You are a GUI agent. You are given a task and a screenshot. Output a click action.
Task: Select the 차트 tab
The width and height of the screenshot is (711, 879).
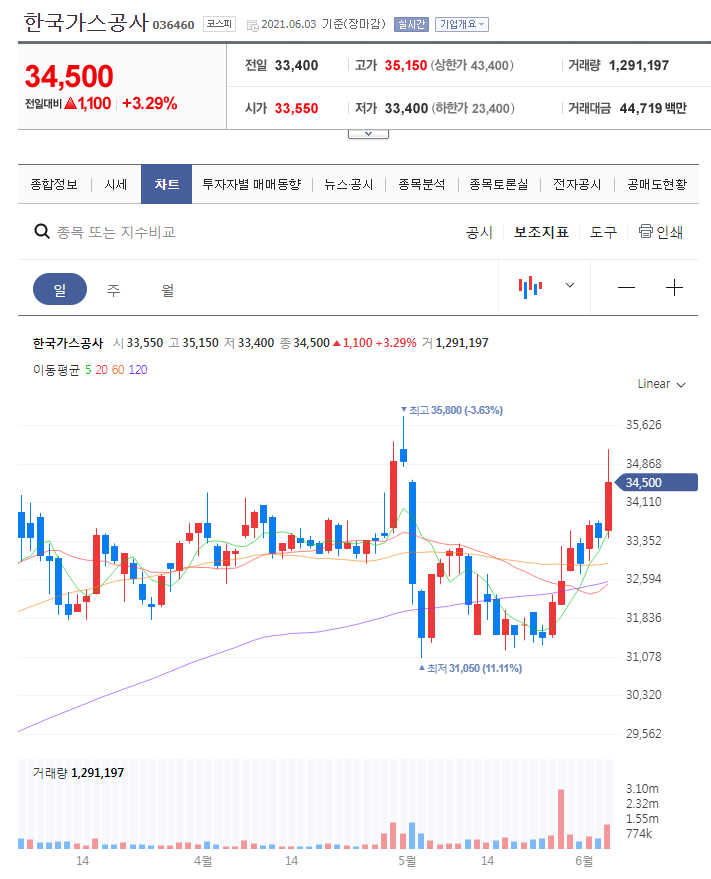tap(167, 184)
